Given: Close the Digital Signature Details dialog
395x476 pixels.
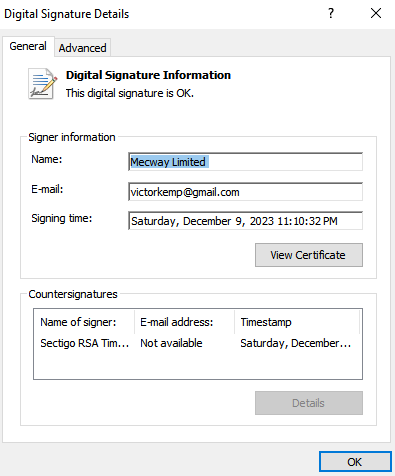Looking at the screenshot, I should (x=376, y=13).
